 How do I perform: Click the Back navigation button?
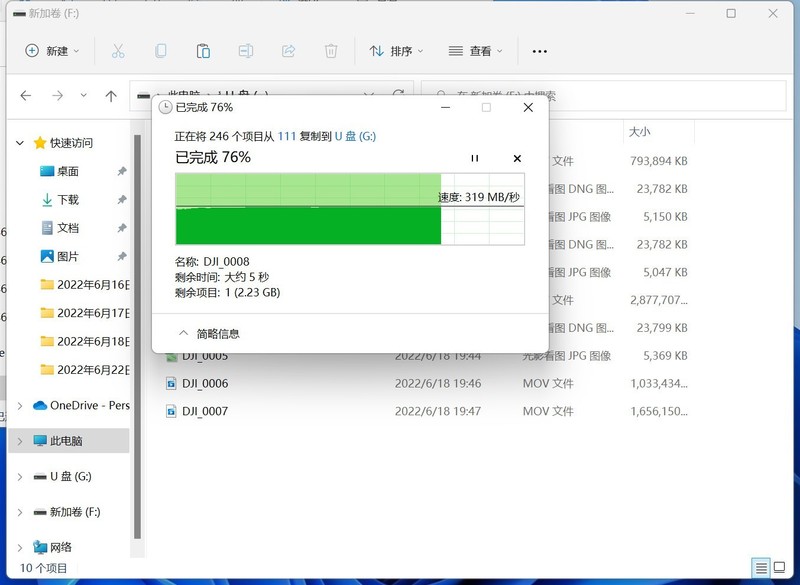tap(25, 96)
